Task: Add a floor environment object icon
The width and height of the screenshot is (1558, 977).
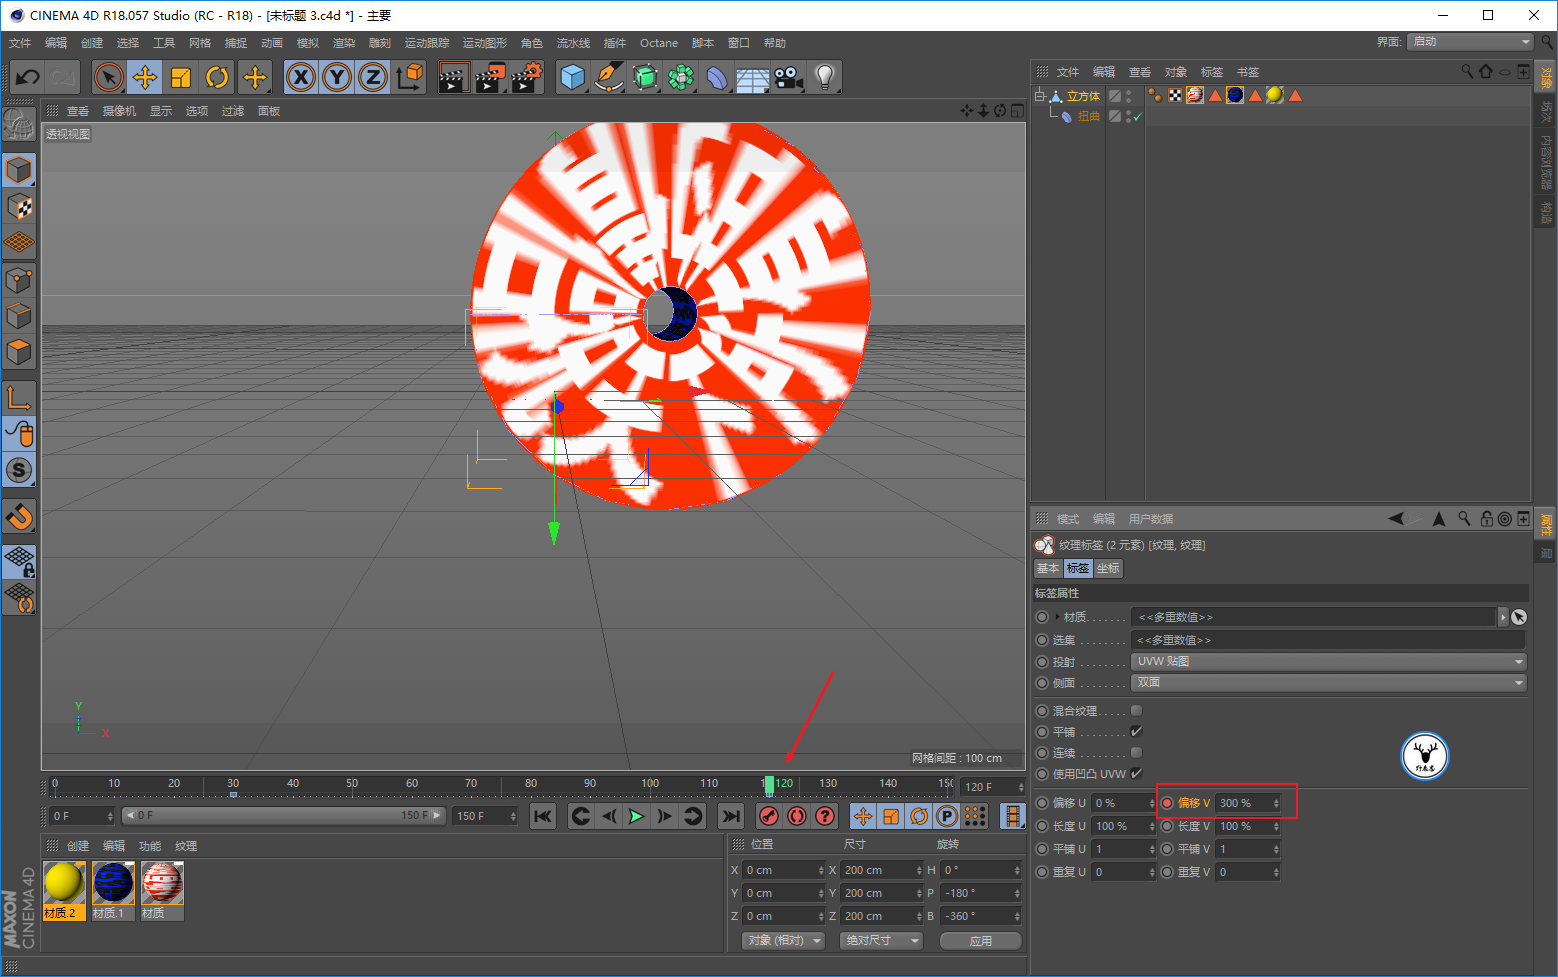Action: (753, 77)
